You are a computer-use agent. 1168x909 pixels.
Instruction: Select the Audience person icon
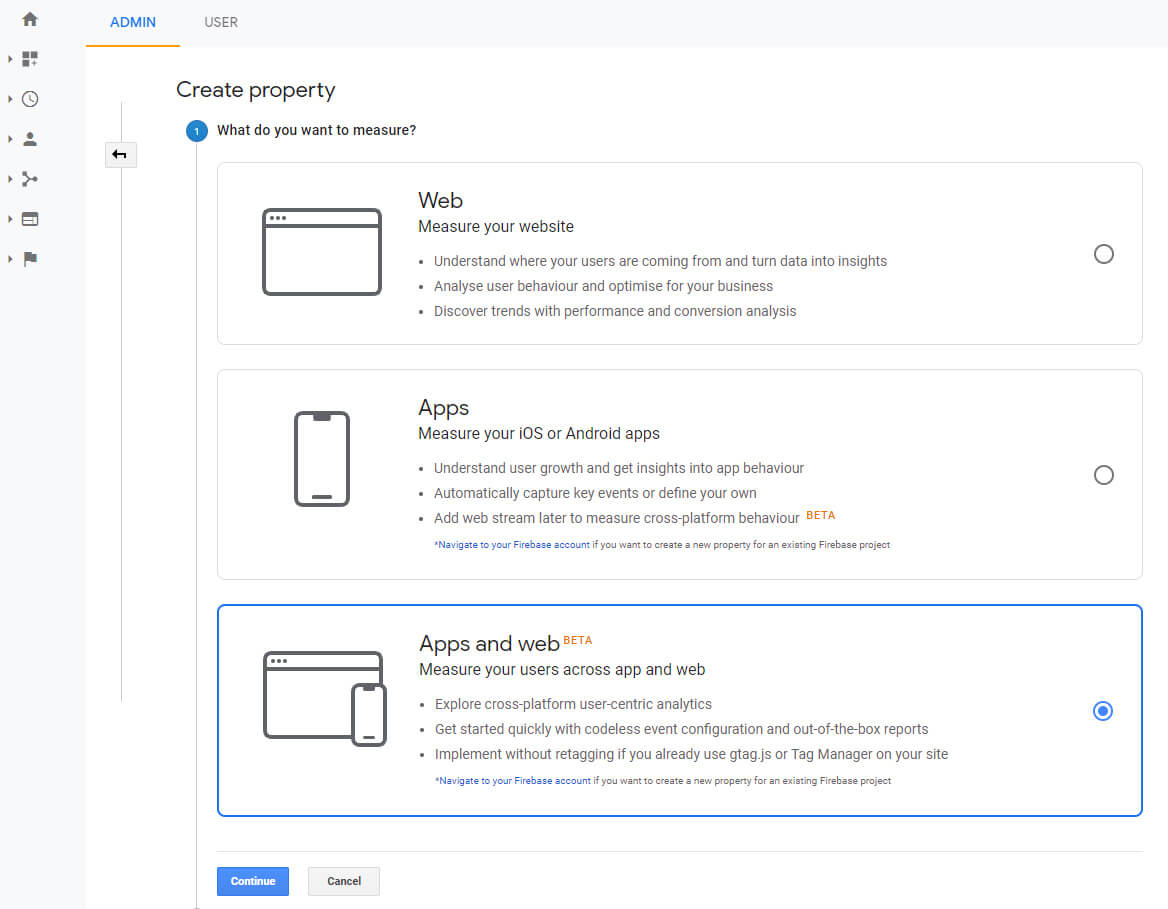[x=30, y=139]
